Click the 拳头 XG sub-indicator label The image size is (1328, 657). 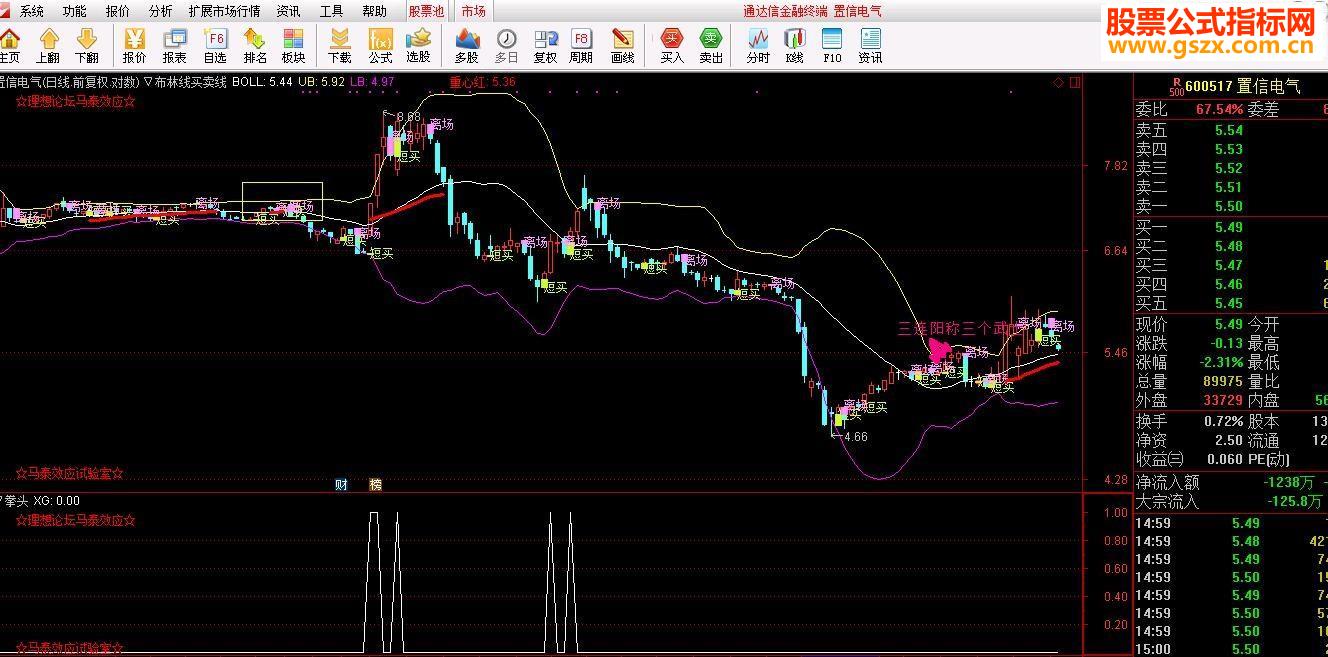[40, 500]
